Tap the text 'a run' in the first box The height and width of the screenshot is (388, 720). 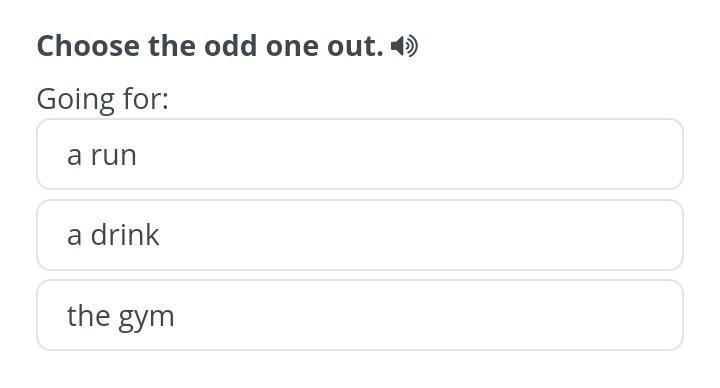pos(102,155)
